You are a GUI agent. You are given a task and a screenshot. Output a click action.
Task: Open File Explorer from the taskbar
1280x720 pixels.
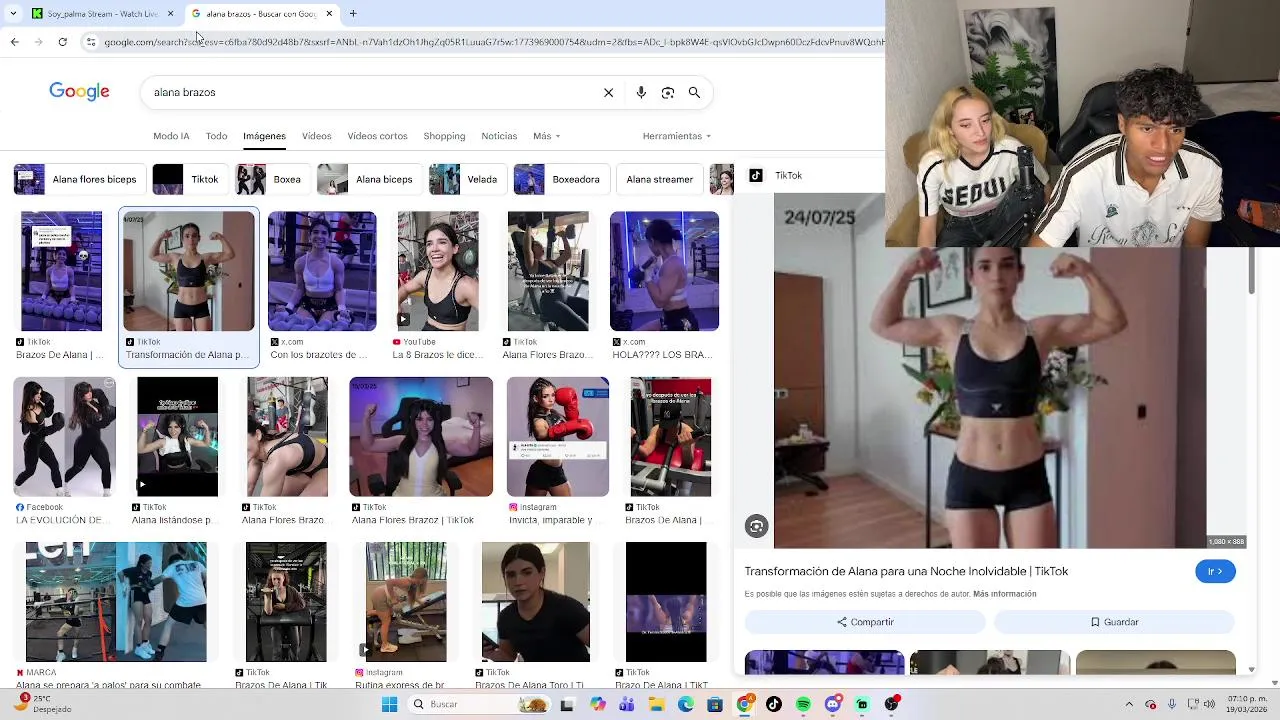[656, 704]
